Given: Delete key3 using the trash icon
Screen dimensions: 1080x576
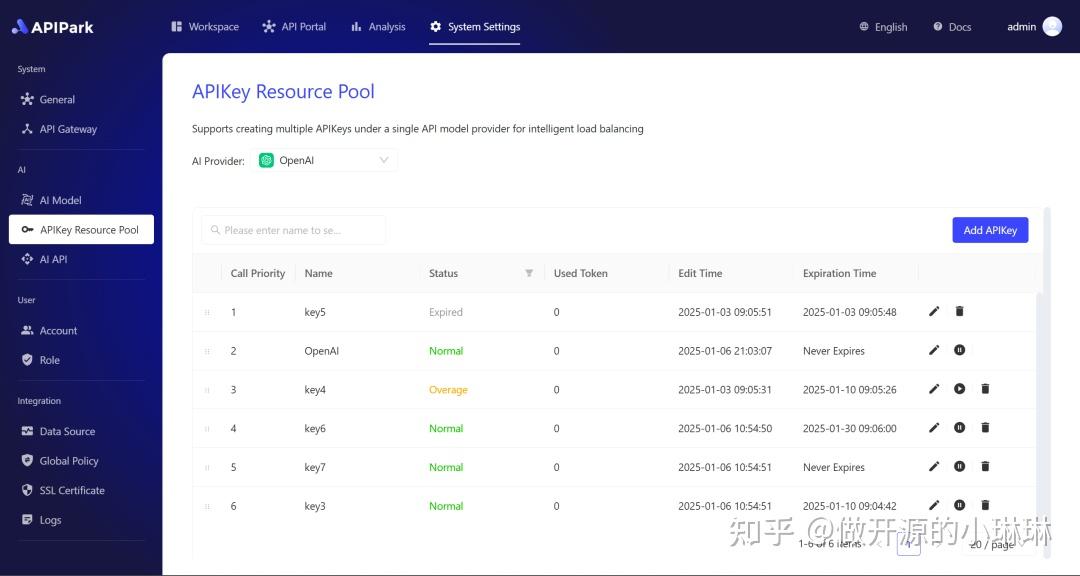Looking at the screenshot, I should (x=985, y=505).
